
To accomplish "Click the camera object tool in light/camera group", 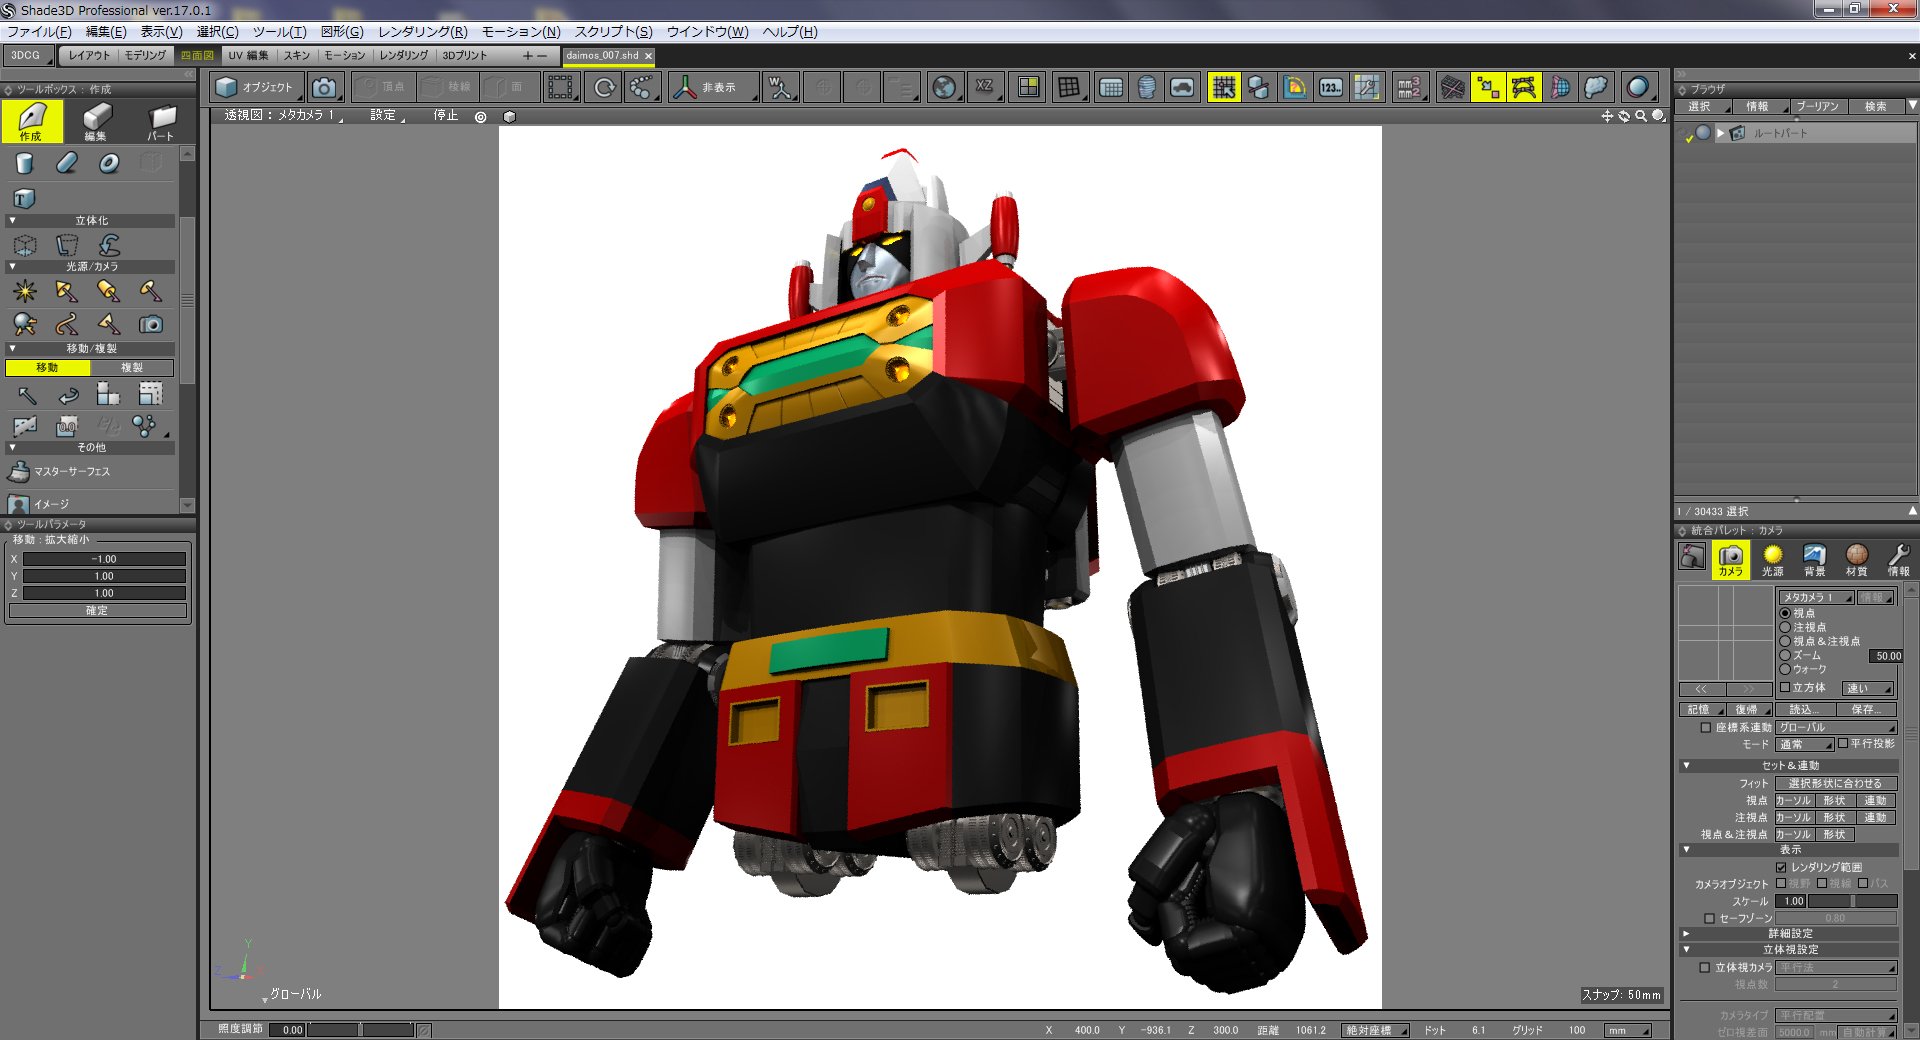I will (x=150, y=324).
